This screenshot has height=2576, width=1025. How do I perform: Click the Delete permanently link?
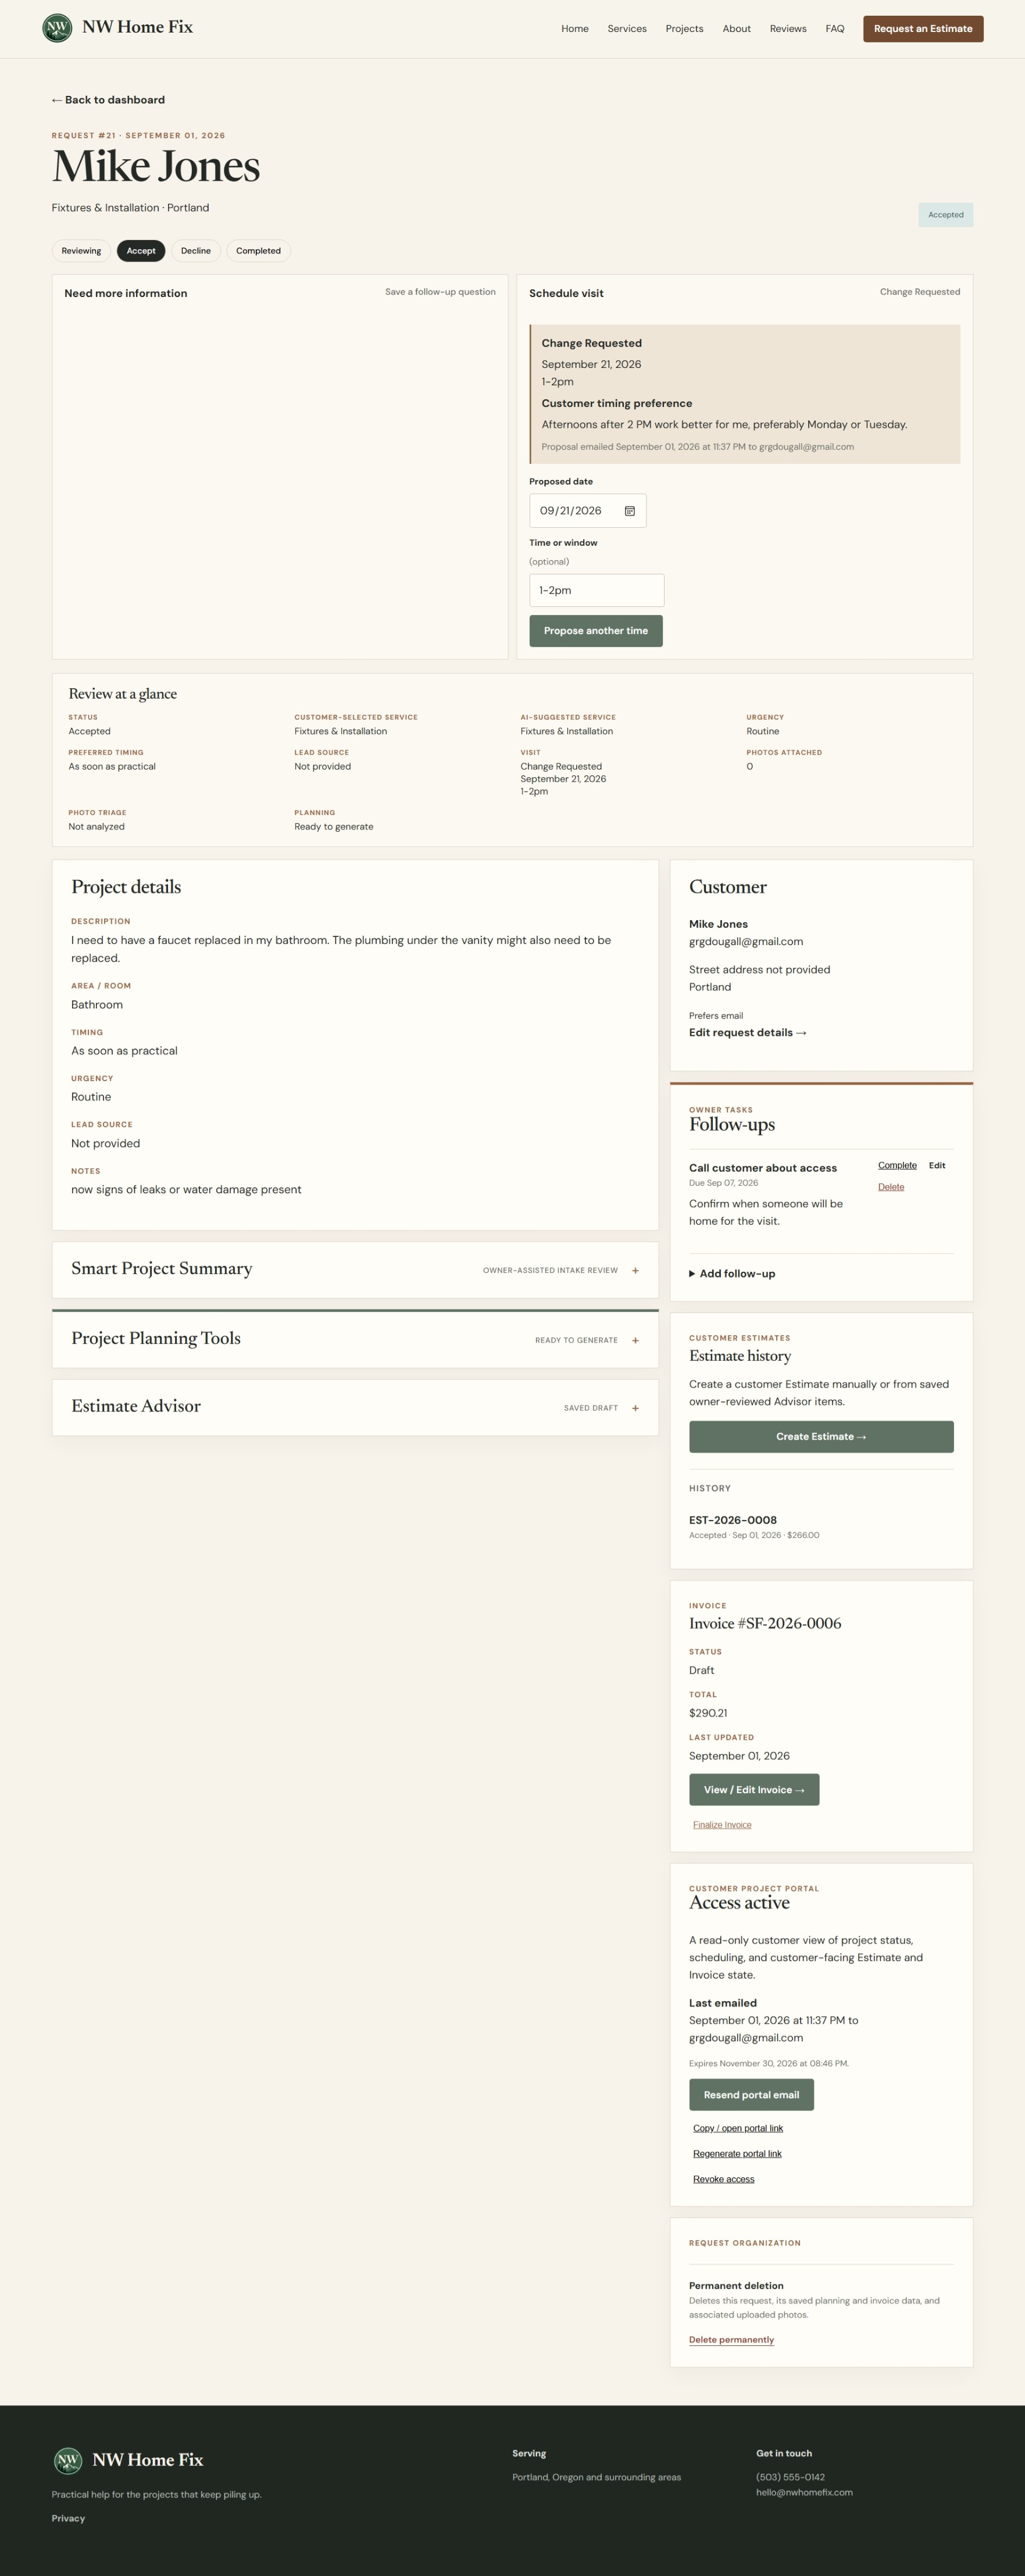pos(731,2340)
